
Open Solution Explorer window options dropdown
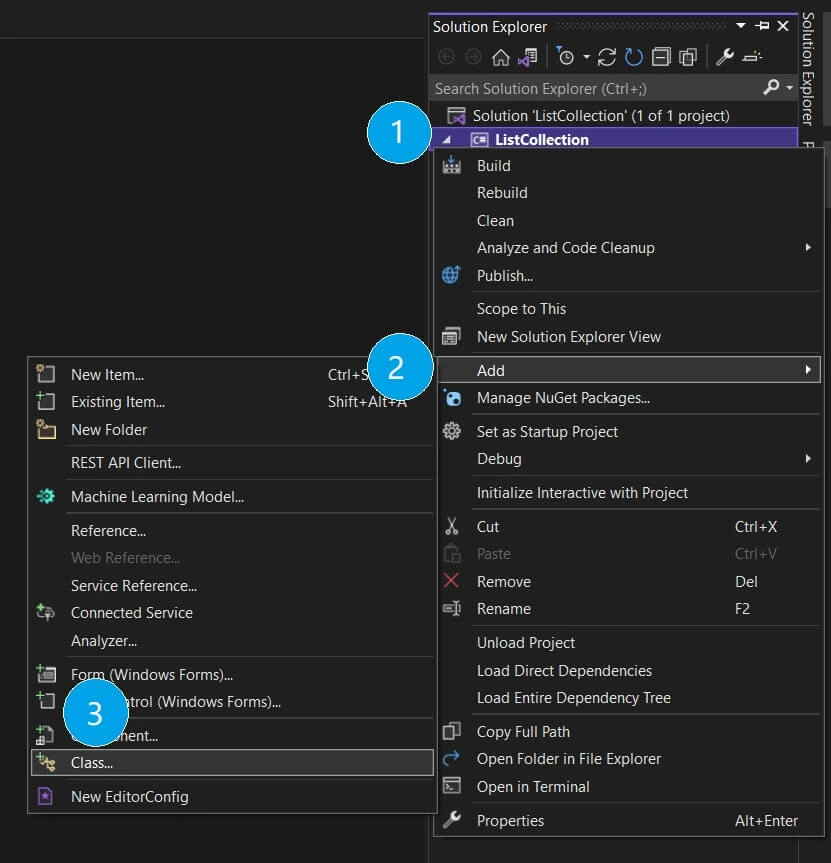[741, 26]
